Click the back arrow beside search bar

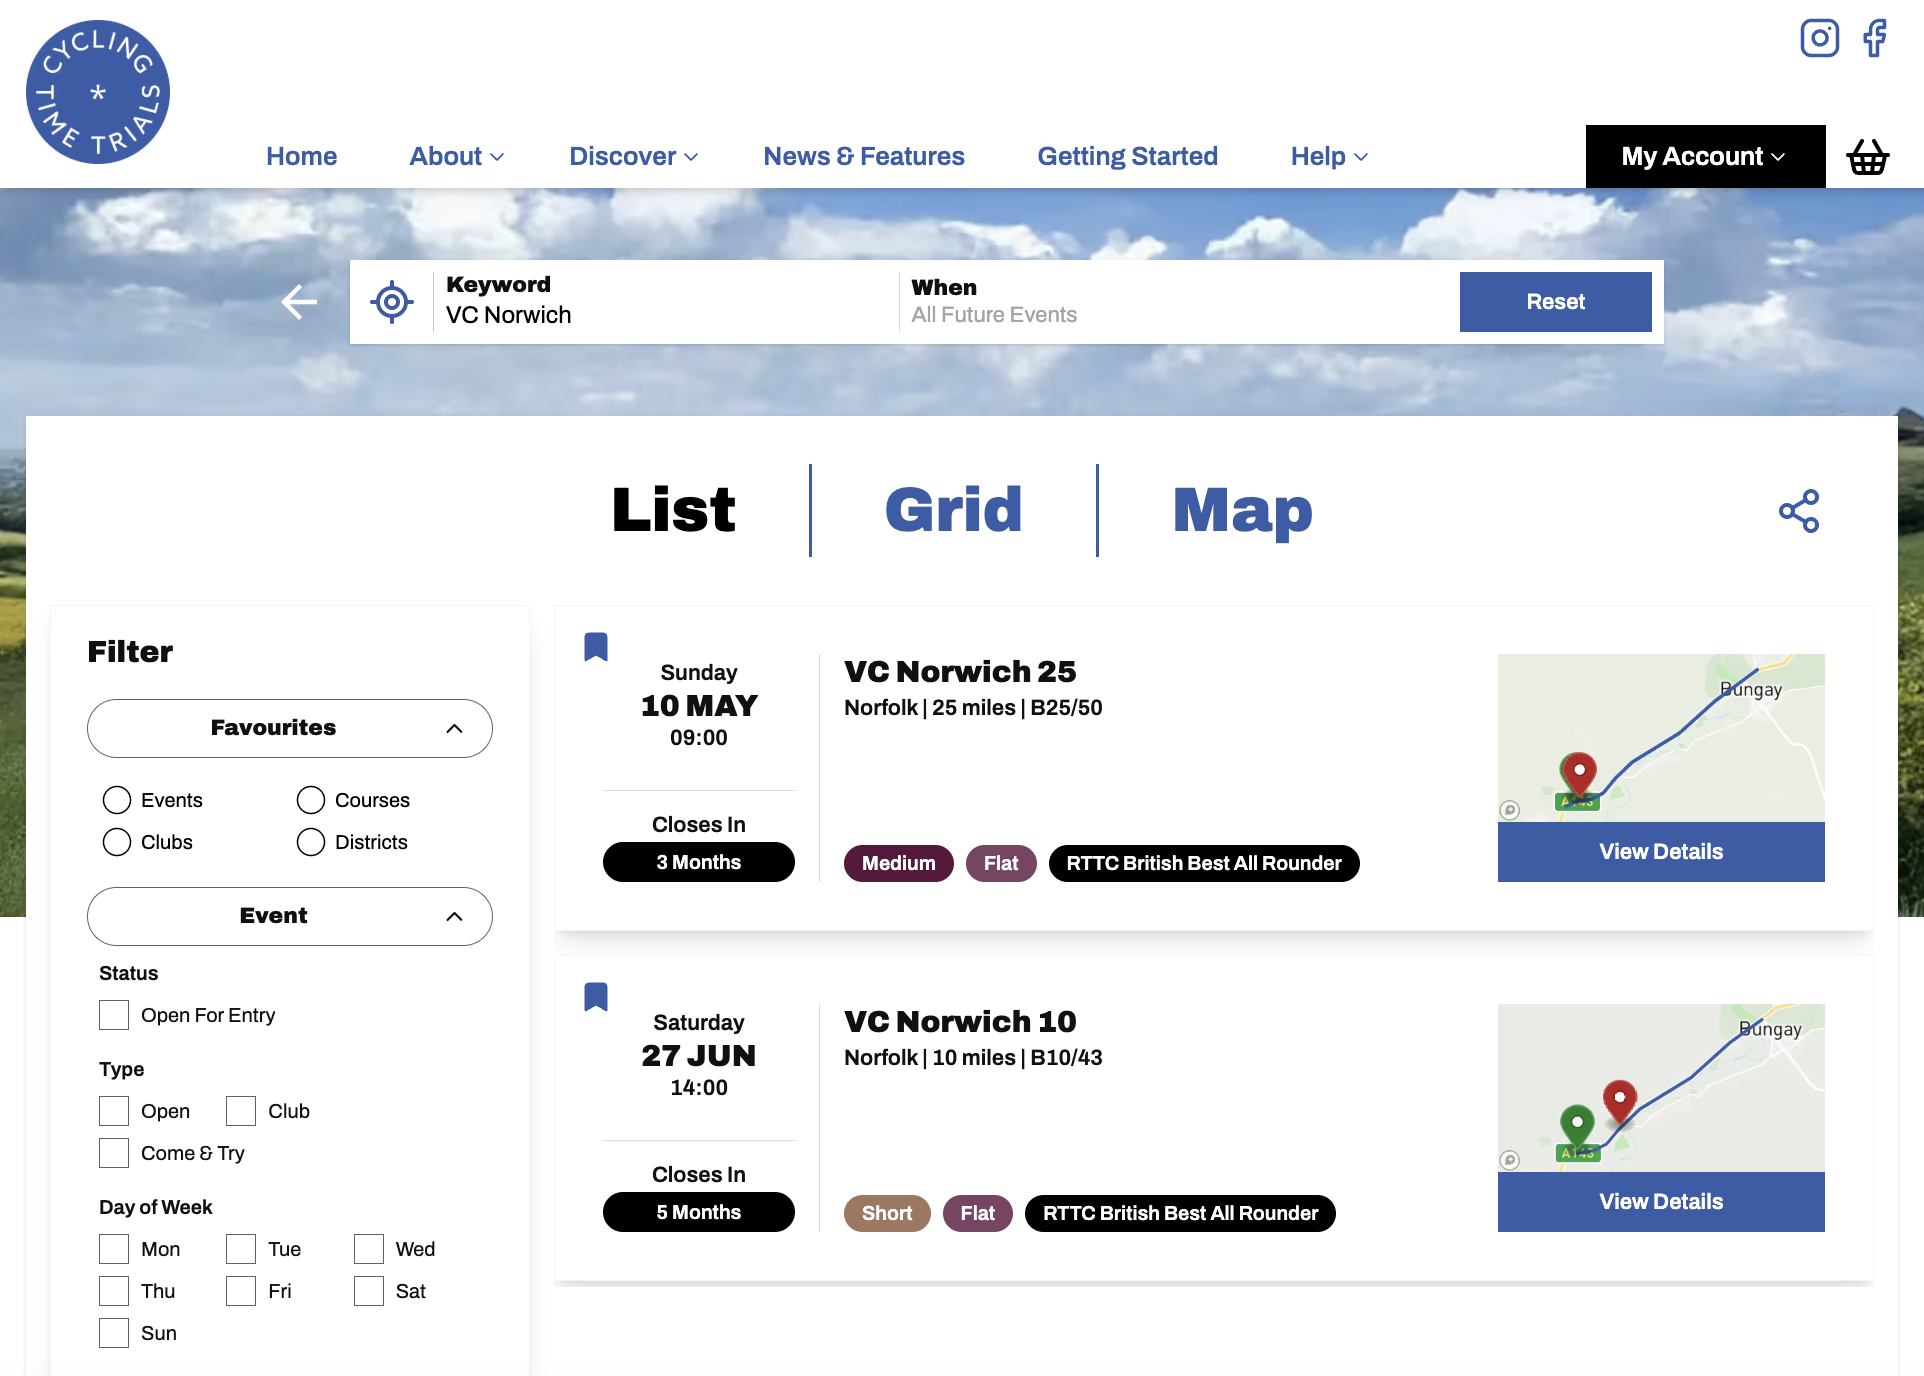pos(299,302)
